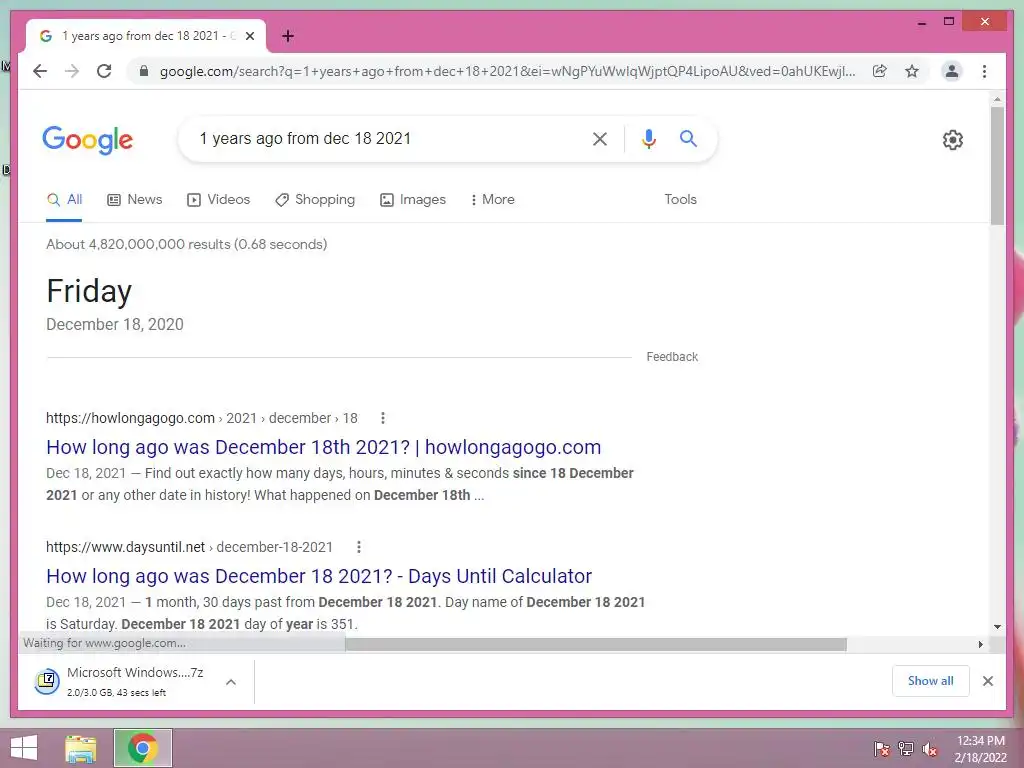This screenshot has width=1024, height=768.
Task: Click the scroll-down arrow on vertical scrollbar
Action: coord(997,627)
